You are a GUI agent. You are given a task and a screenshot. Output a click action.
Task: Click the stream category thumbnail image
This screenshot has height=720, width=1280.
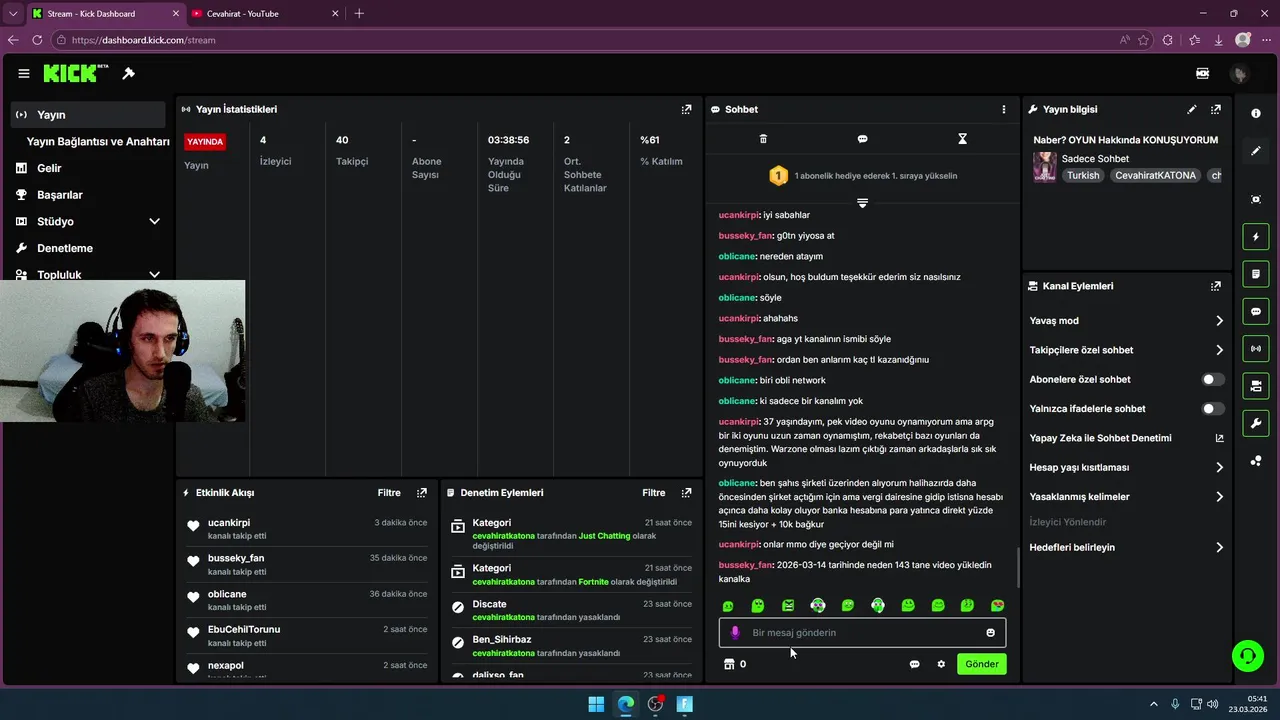point(1045,167)
